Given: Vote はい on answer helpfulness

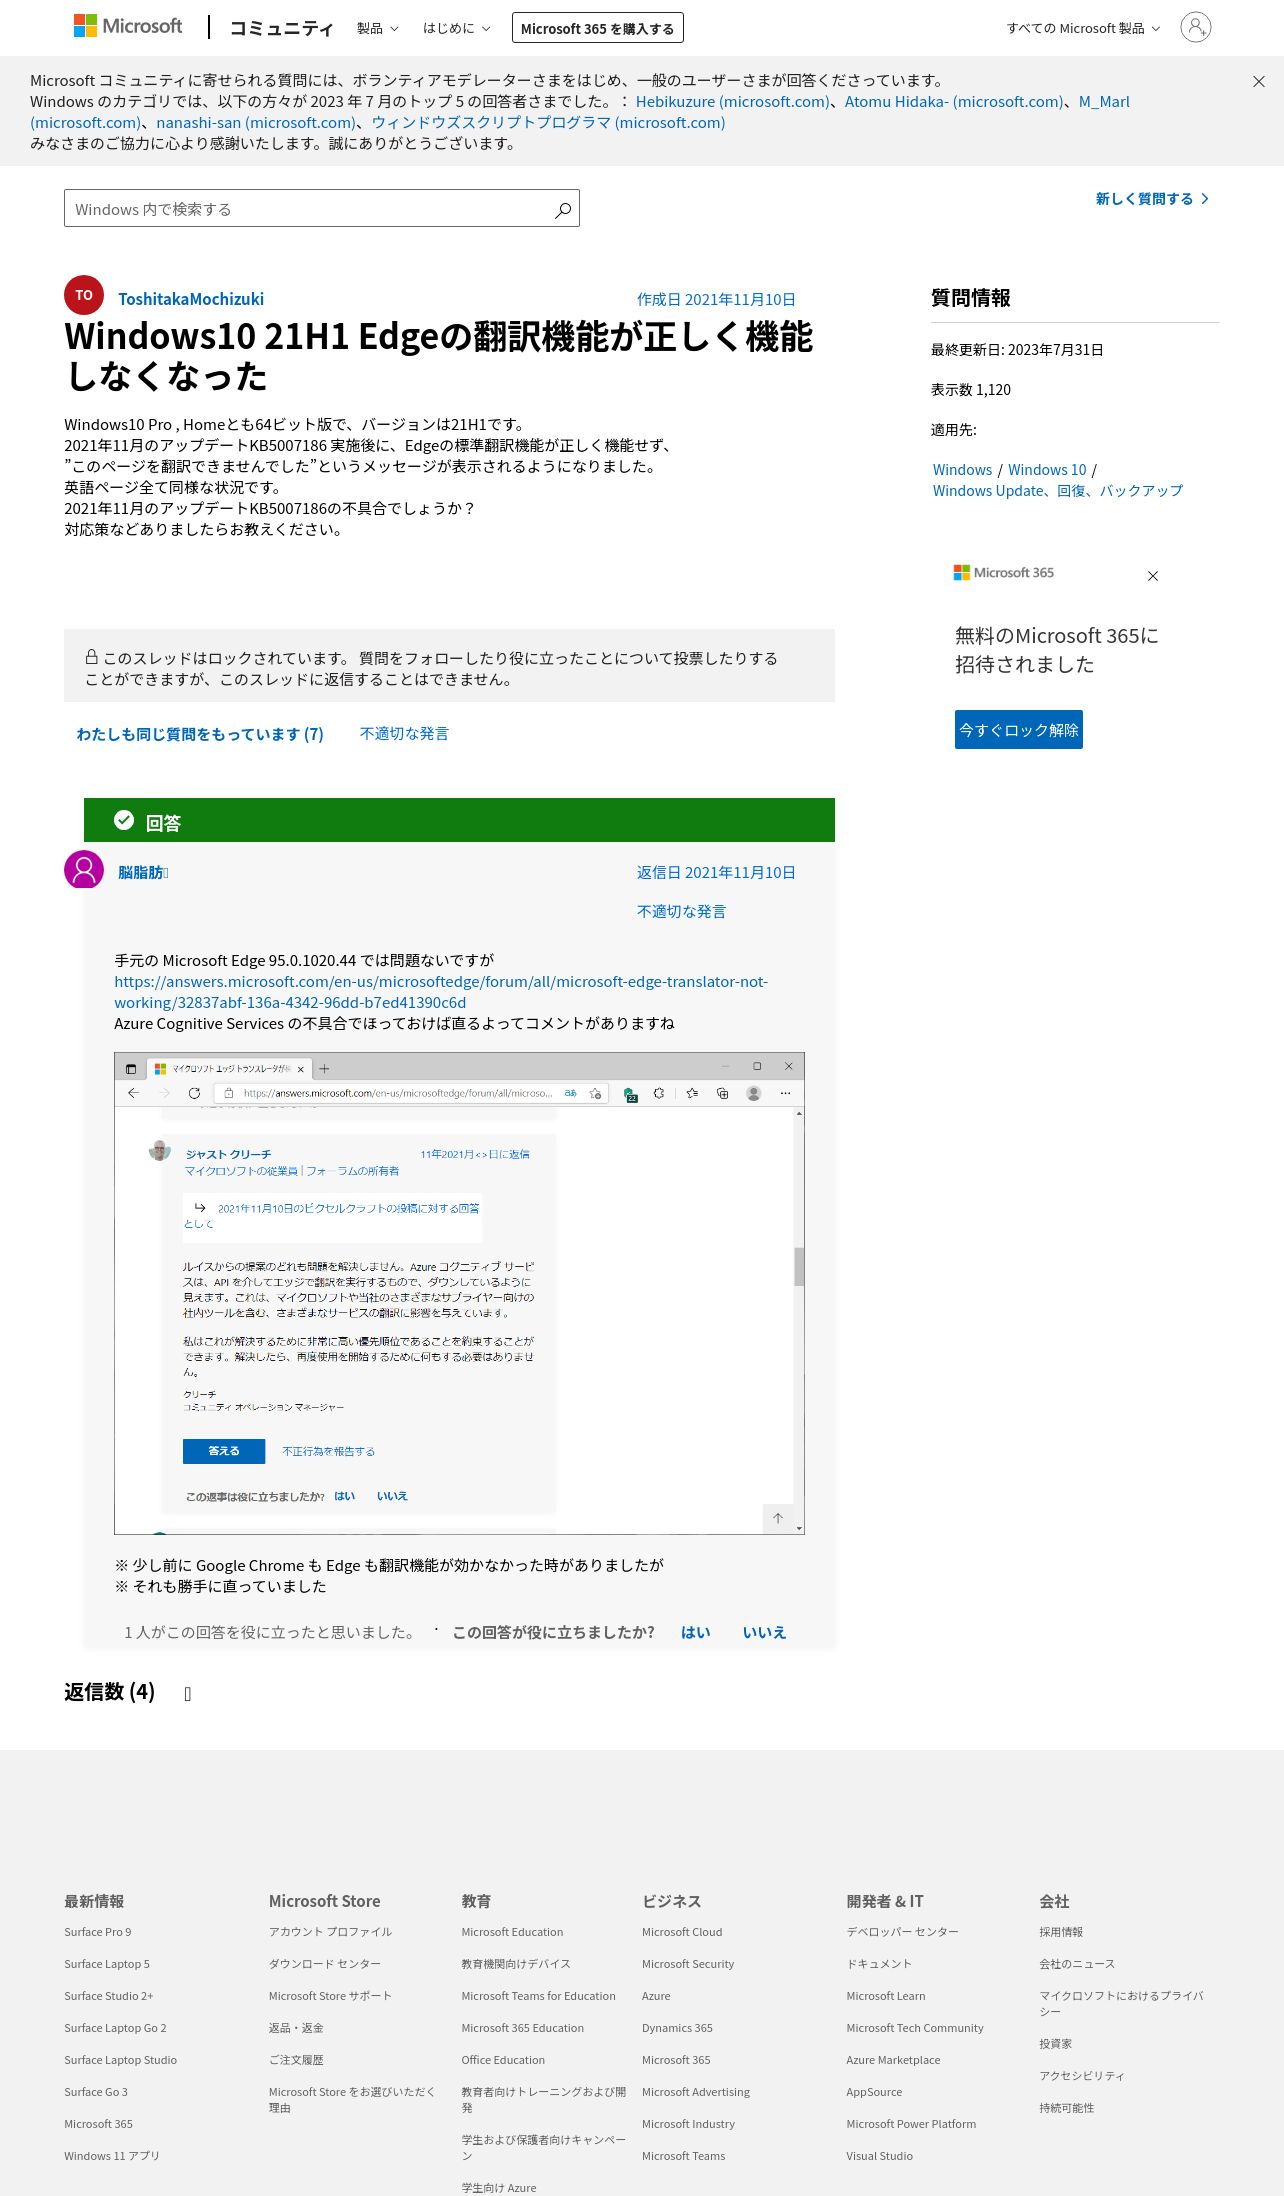Looking at the screenshot, I should point(696,1632).
